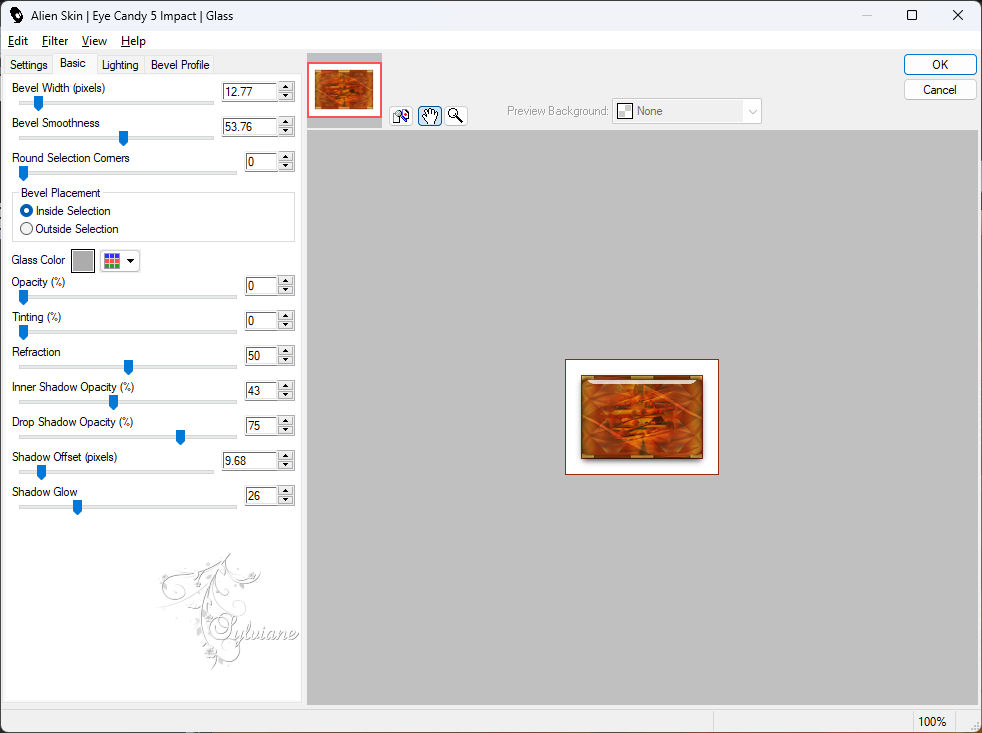982x733 pixels.
Task: Select the Zoom magnifier tool
Action: click(456, 116)
